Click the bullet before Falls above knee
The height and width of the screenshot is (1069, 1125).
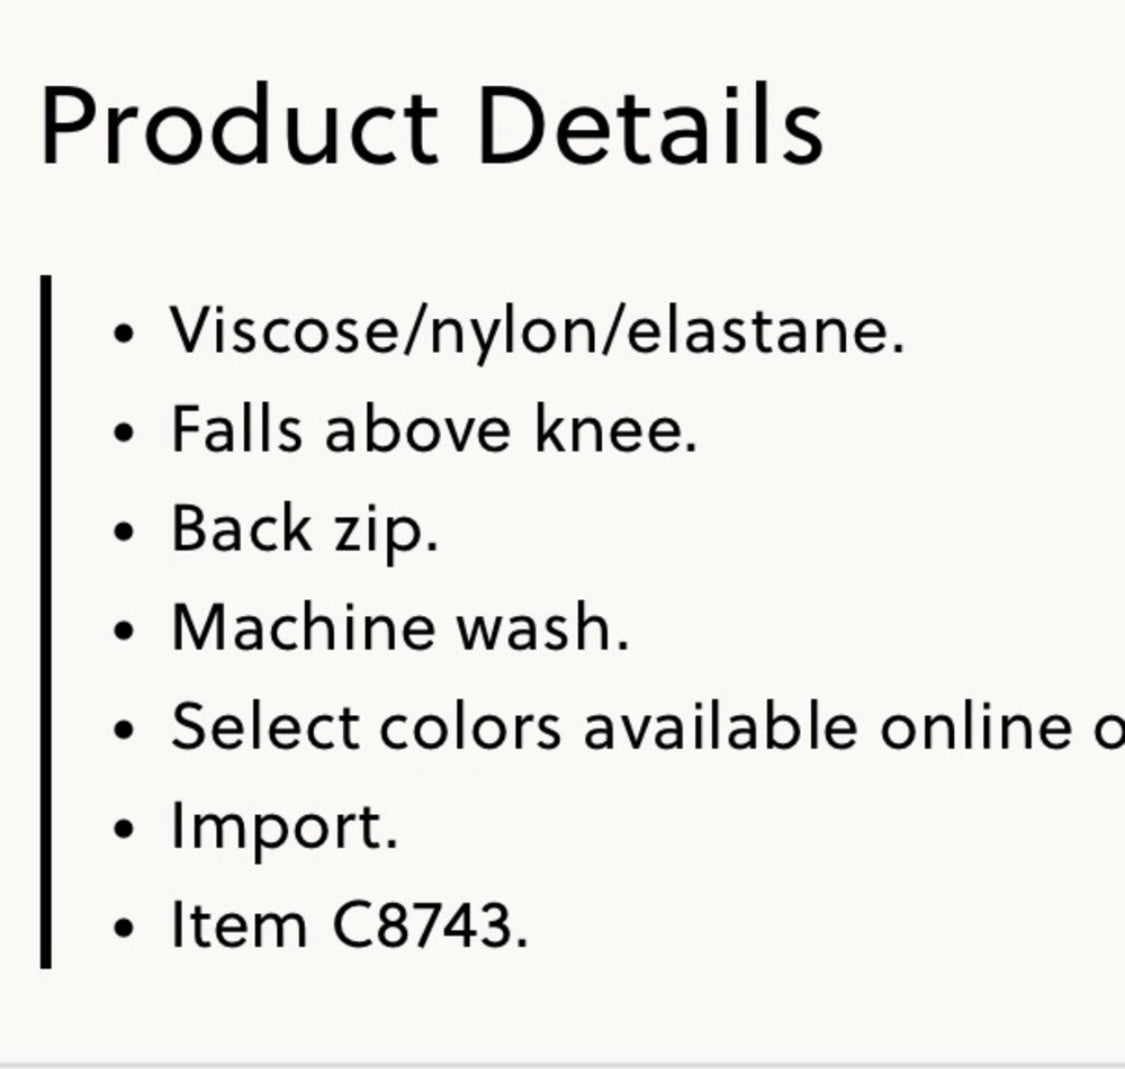[x=124, y=433]
